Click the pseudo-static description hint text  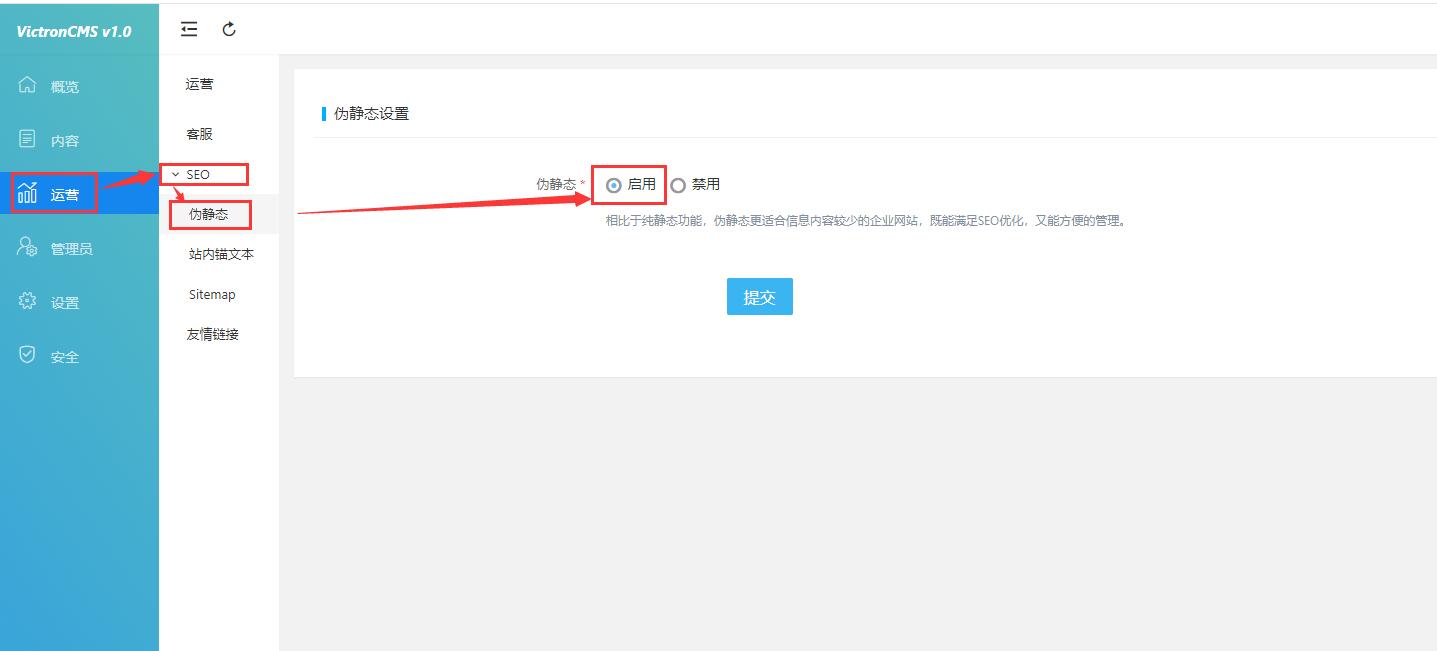click(x=866, y=221)
